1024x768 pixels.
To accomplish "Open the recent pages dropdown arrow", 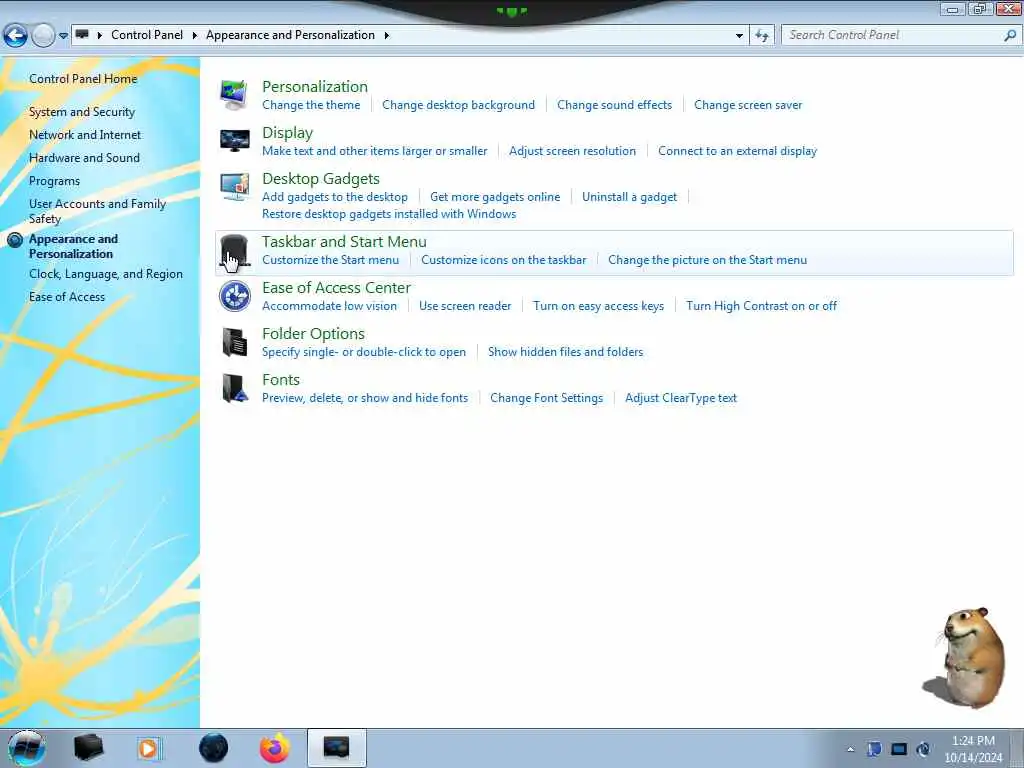I will [63, 36].
